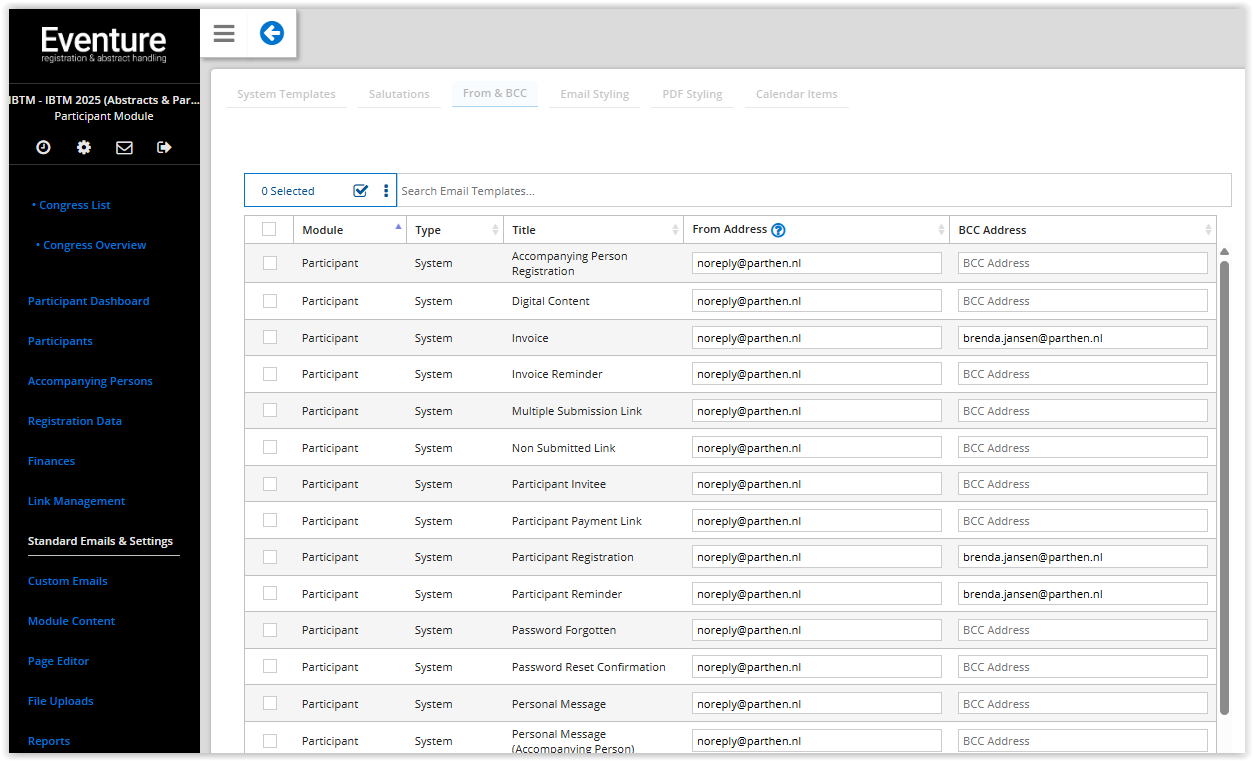This screenshot has height=761, width=1253.
Task: Sort by the From Address column arrows
Action: [941, 230]
